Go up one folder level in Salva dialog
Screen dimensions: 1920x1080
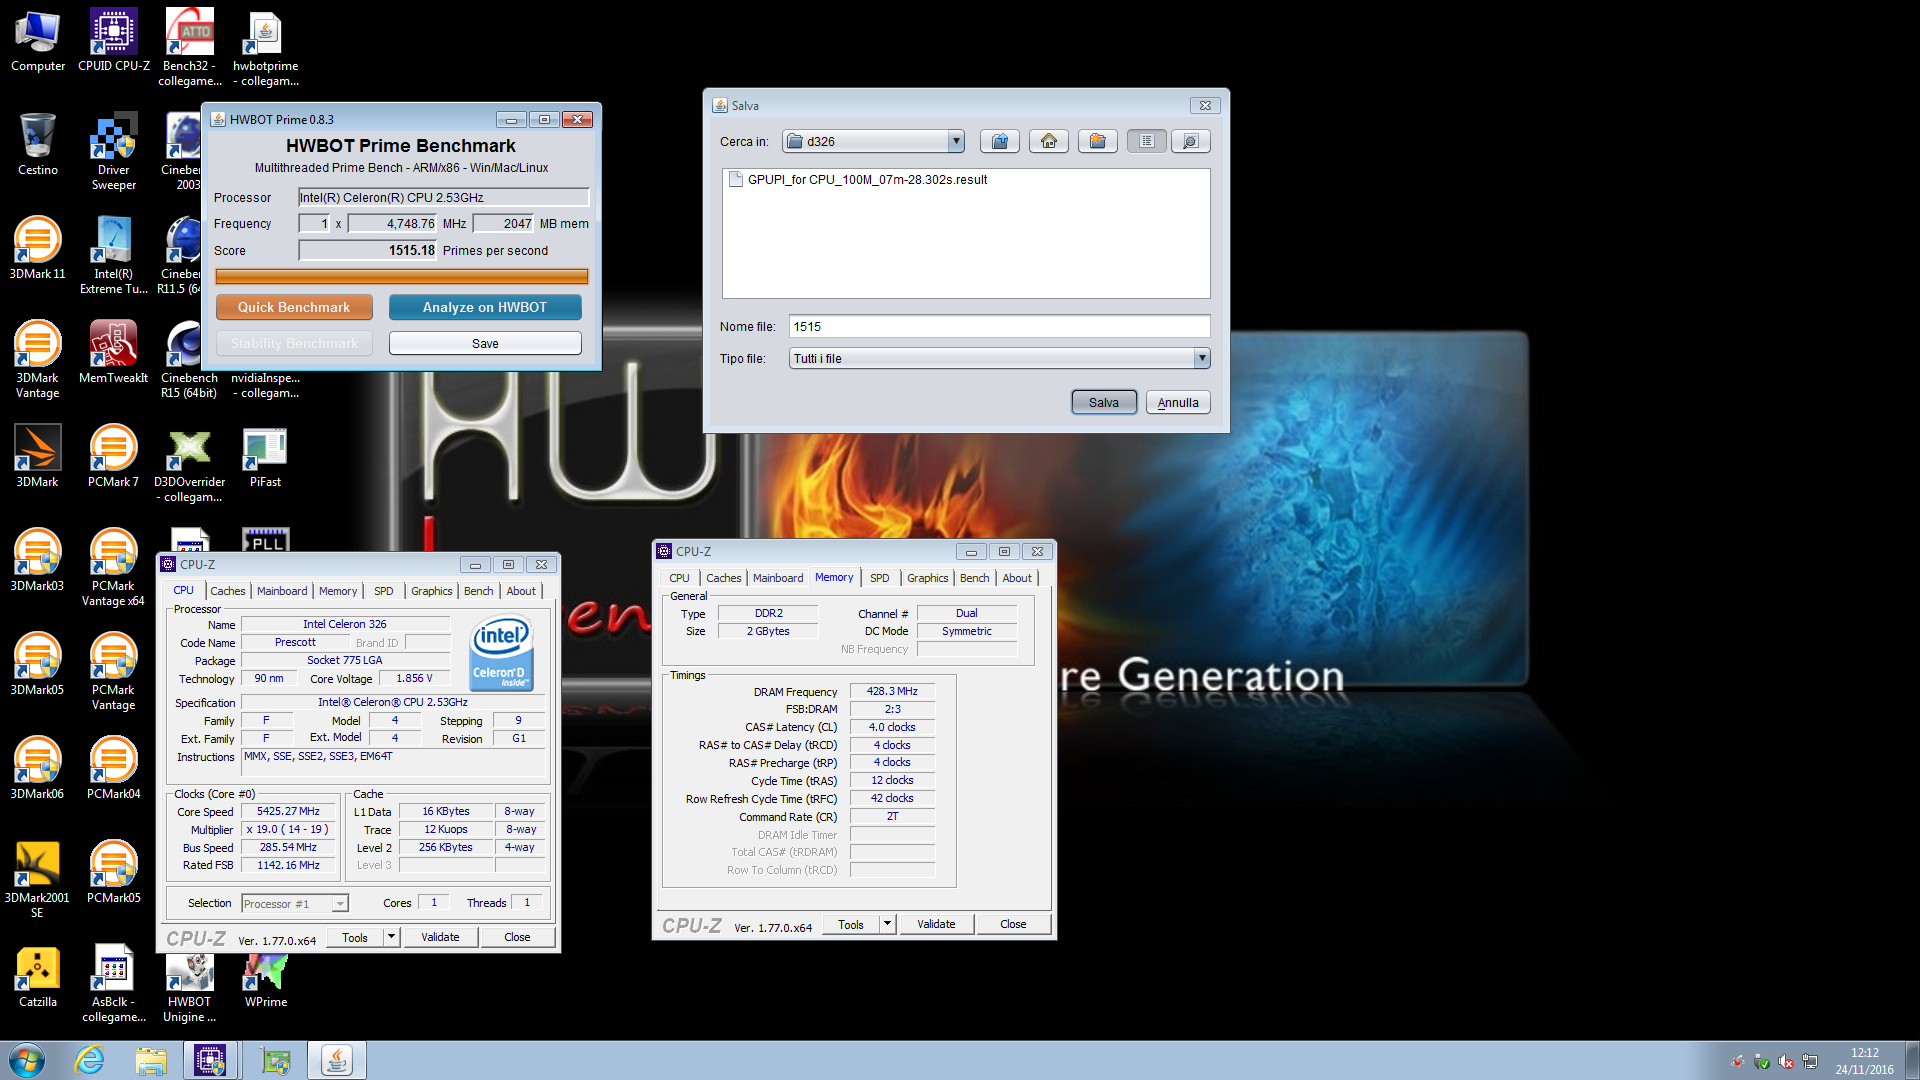tap(1000, 141)
